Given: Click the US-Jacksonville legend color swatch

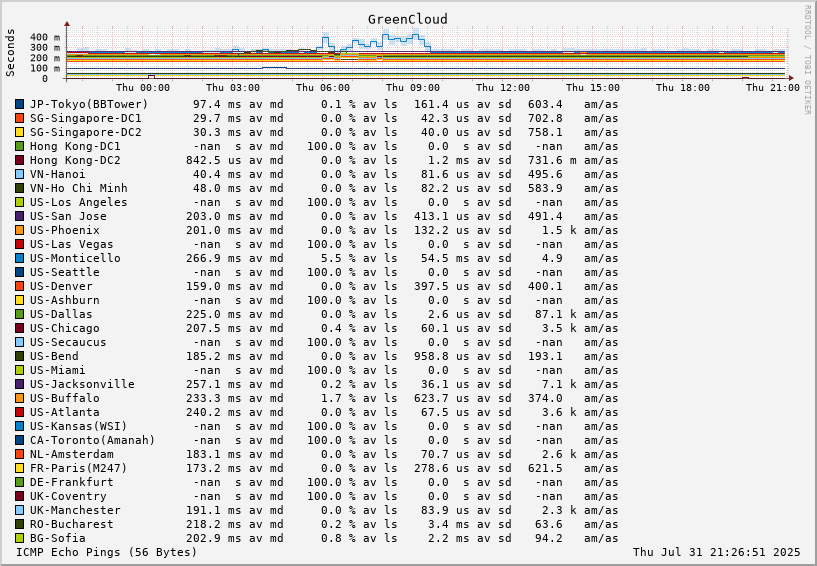Looking at the screenshot, I should [20, 384].
